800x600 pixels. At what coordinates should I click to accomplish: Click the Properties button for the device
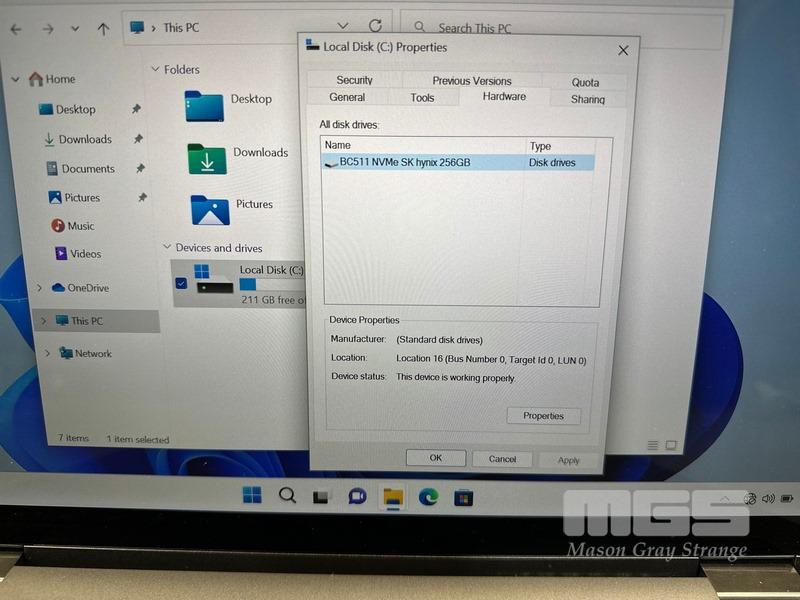543,416
